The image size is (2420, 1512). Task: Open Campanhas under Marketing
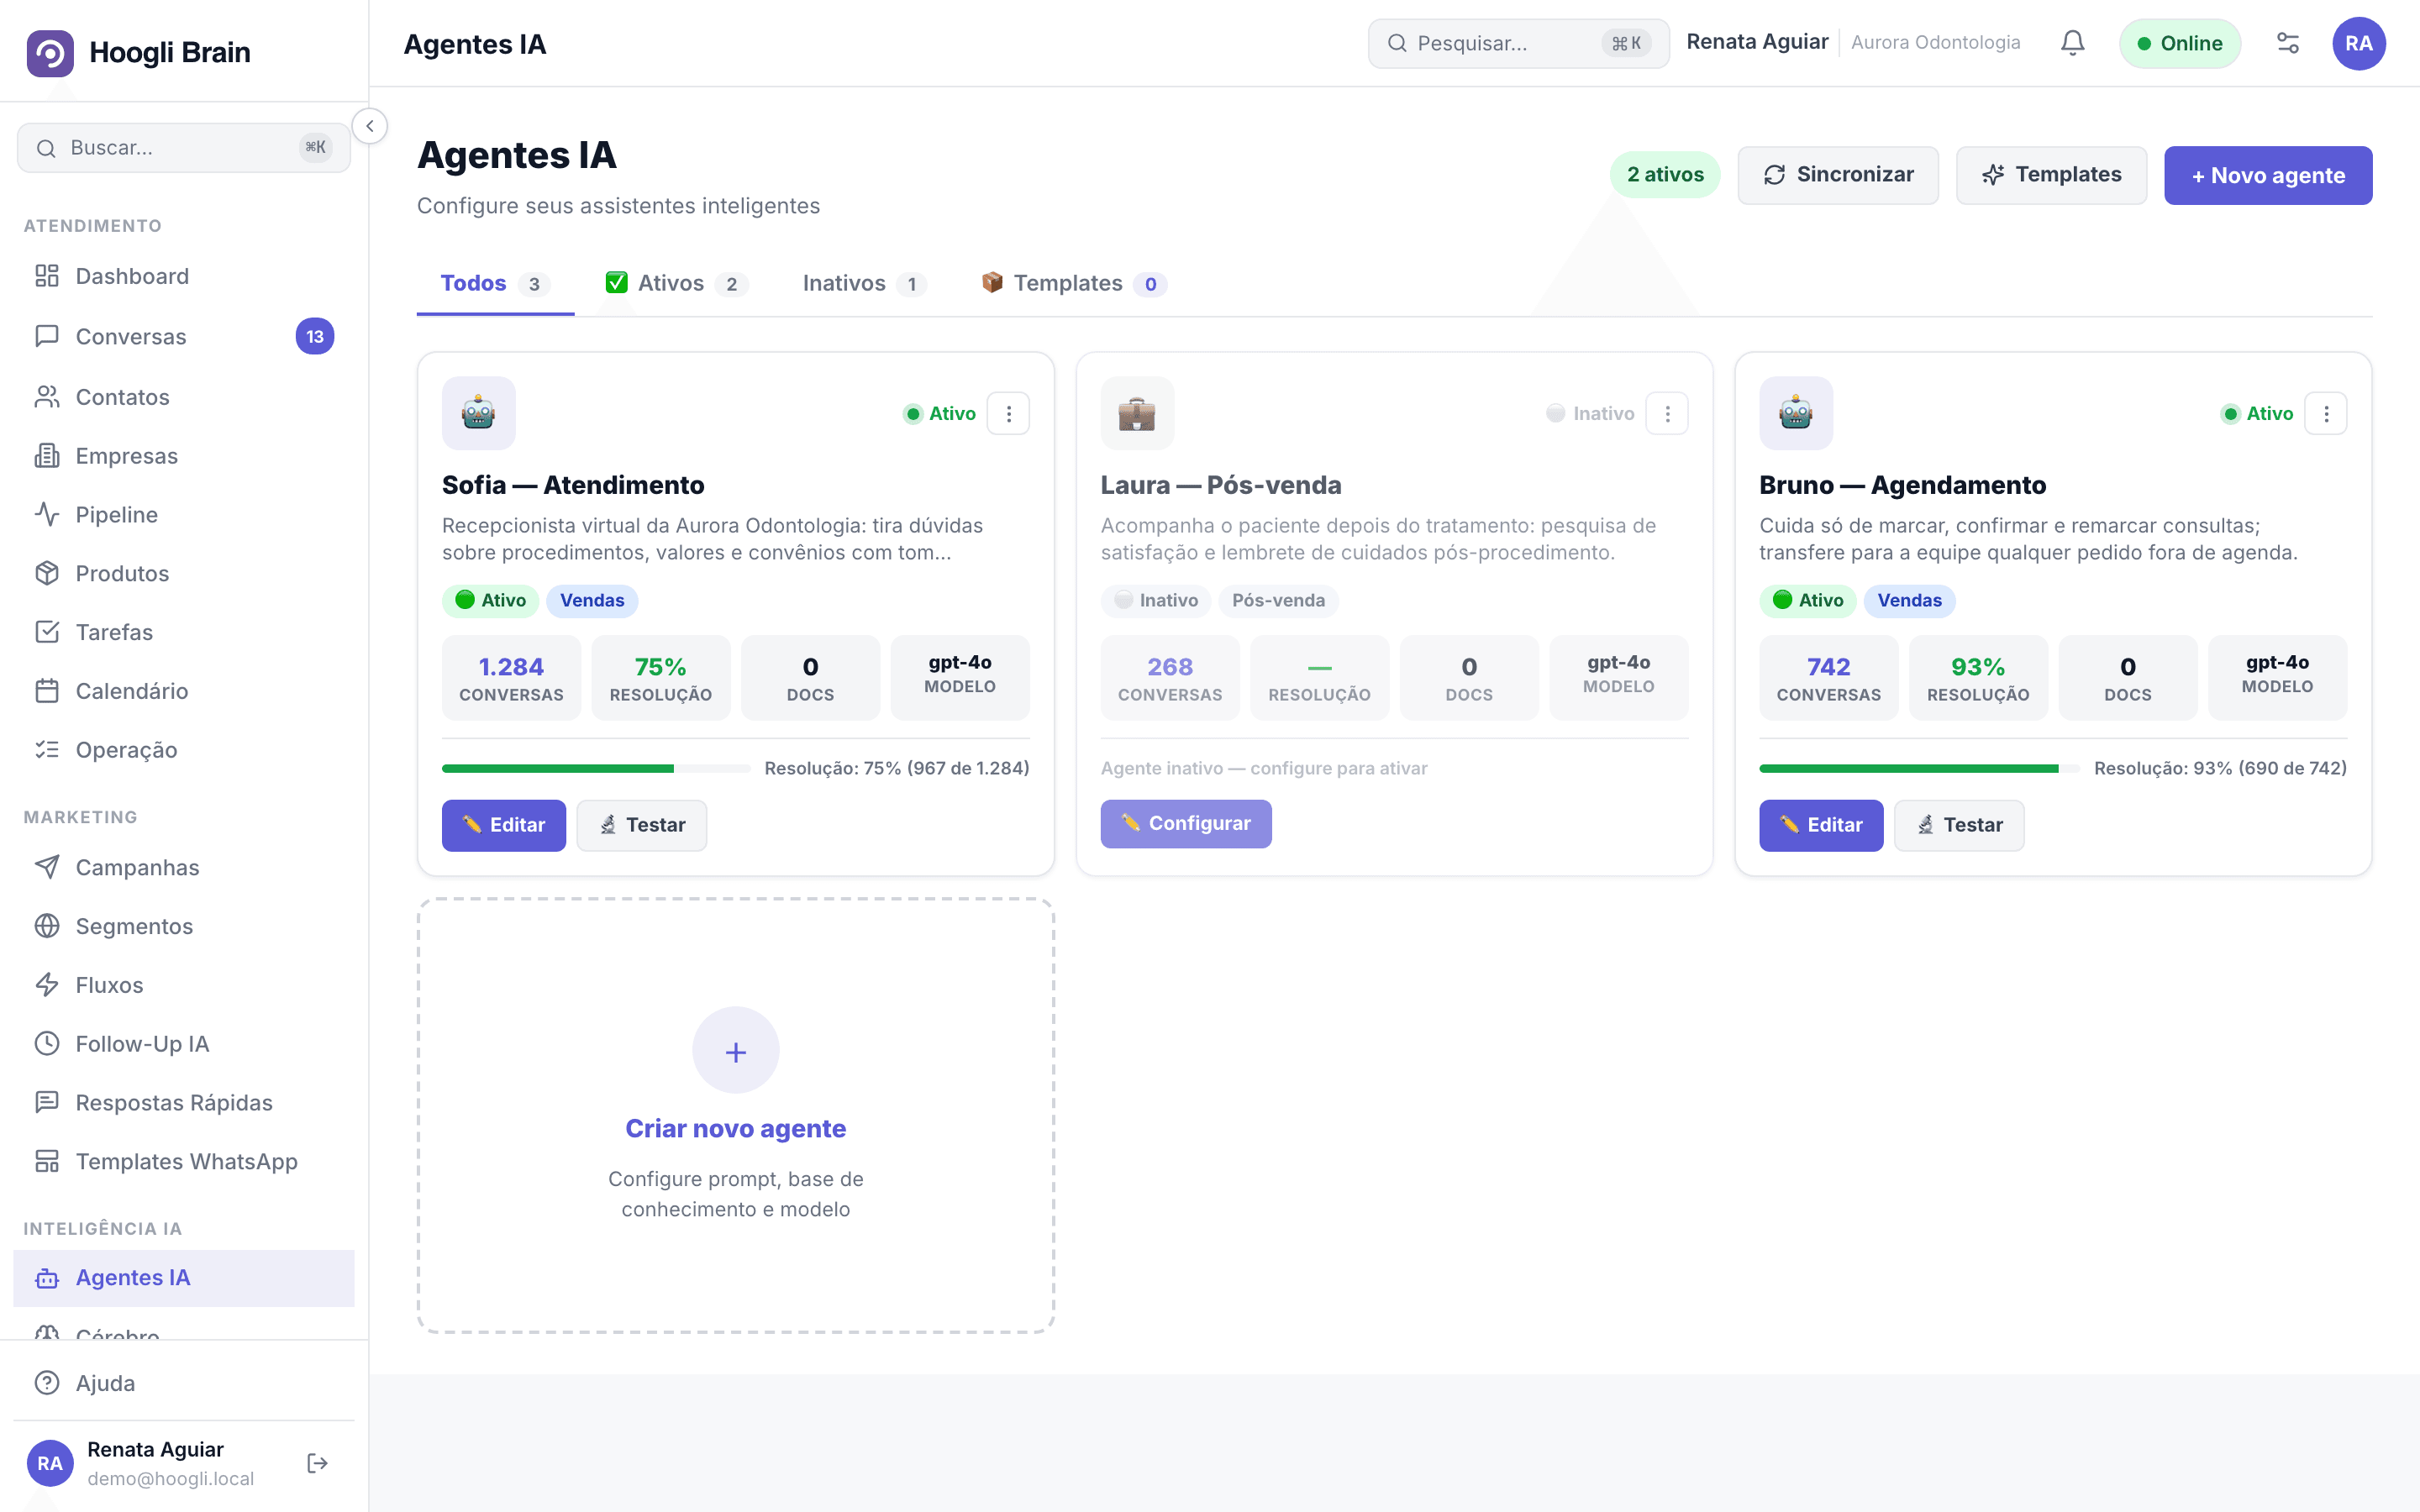pyautogui.click(x=184, y=867)
